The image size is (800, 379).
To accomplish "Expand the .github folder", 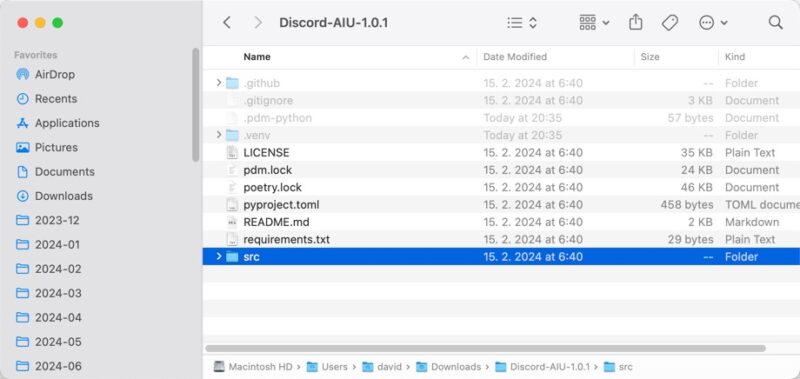I will pos(219,83).
